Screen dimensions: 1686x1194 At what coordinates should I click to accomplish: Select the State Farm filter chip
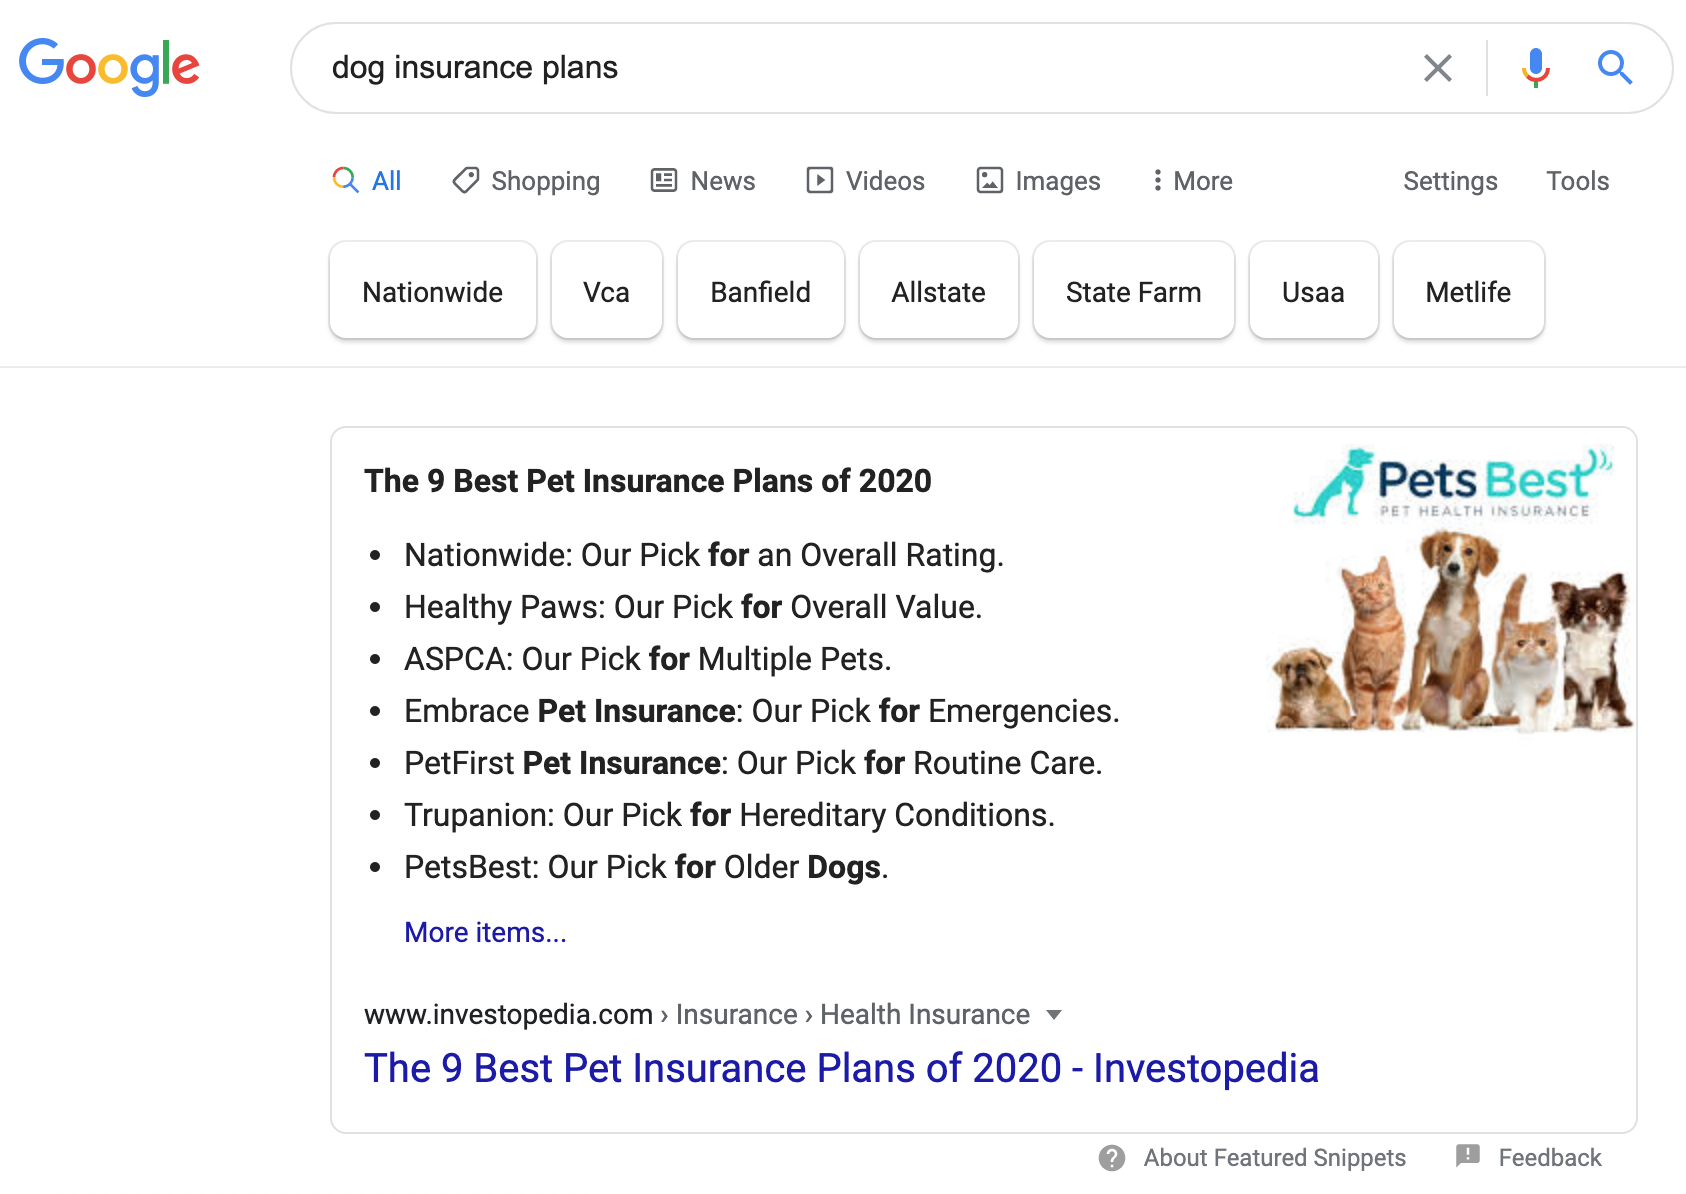pyautogui.click(x=1133, y=291)
